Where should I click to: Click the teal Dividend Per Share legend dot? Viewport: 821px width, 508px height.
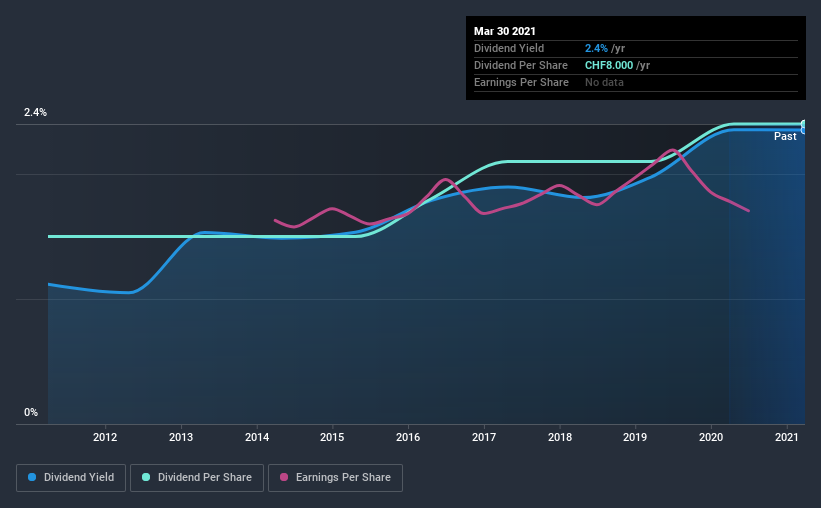tap(146, 477)
